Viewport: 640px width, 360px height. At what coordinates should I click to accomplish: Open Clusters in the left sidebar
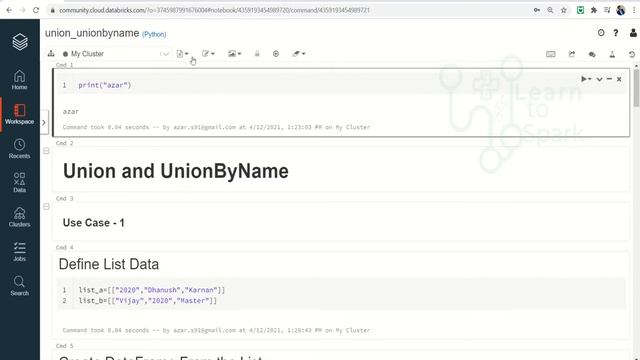[x=20, y=217]
